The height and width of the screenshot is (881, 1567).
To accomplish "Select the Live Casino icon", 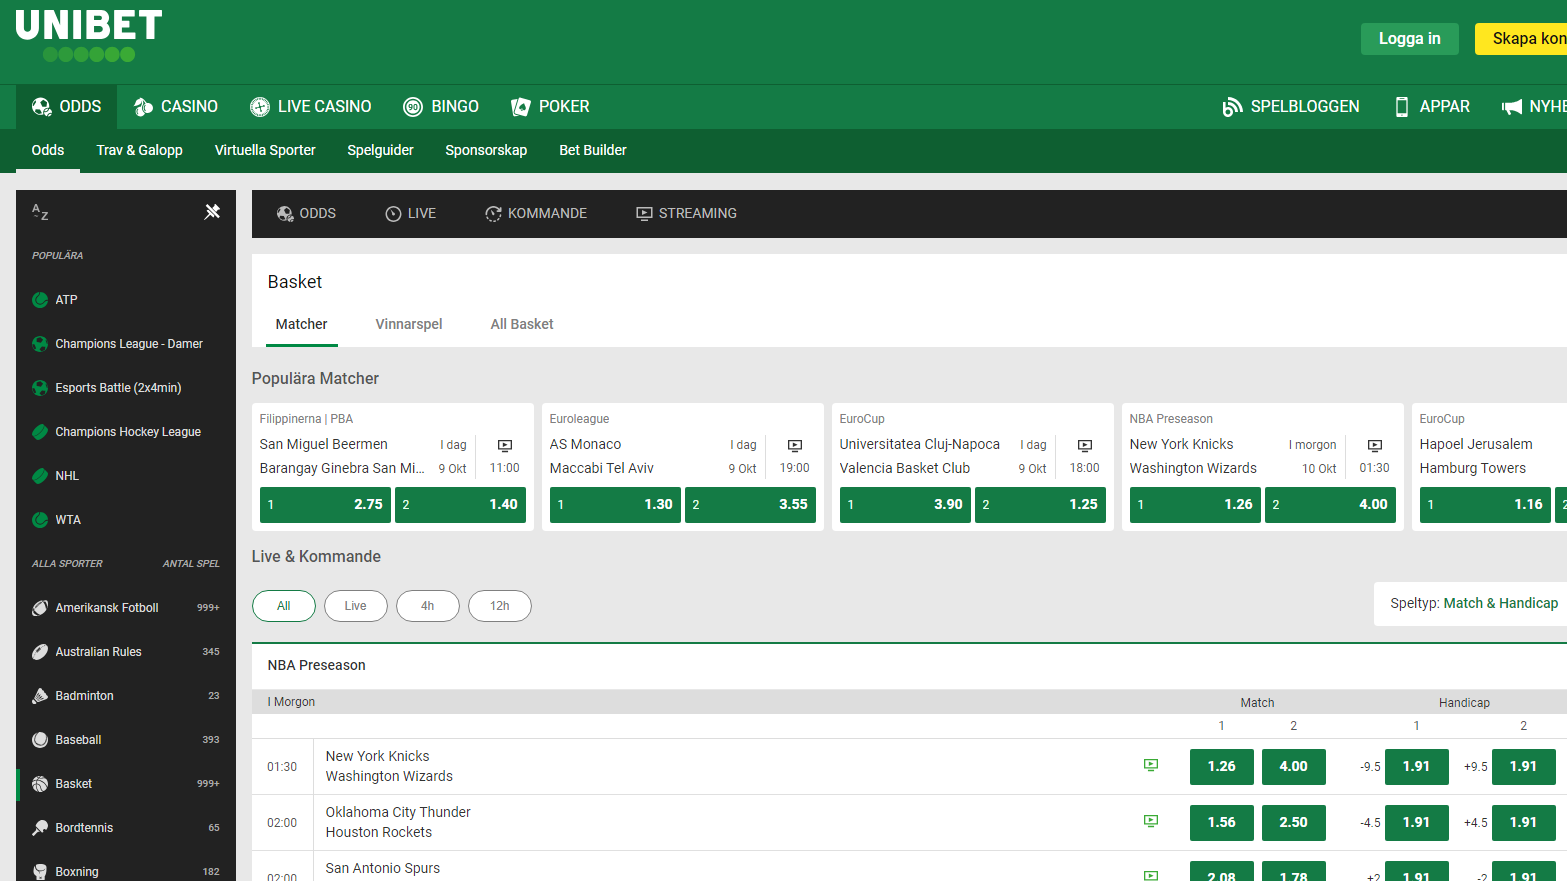I will [x=259, y=106].
